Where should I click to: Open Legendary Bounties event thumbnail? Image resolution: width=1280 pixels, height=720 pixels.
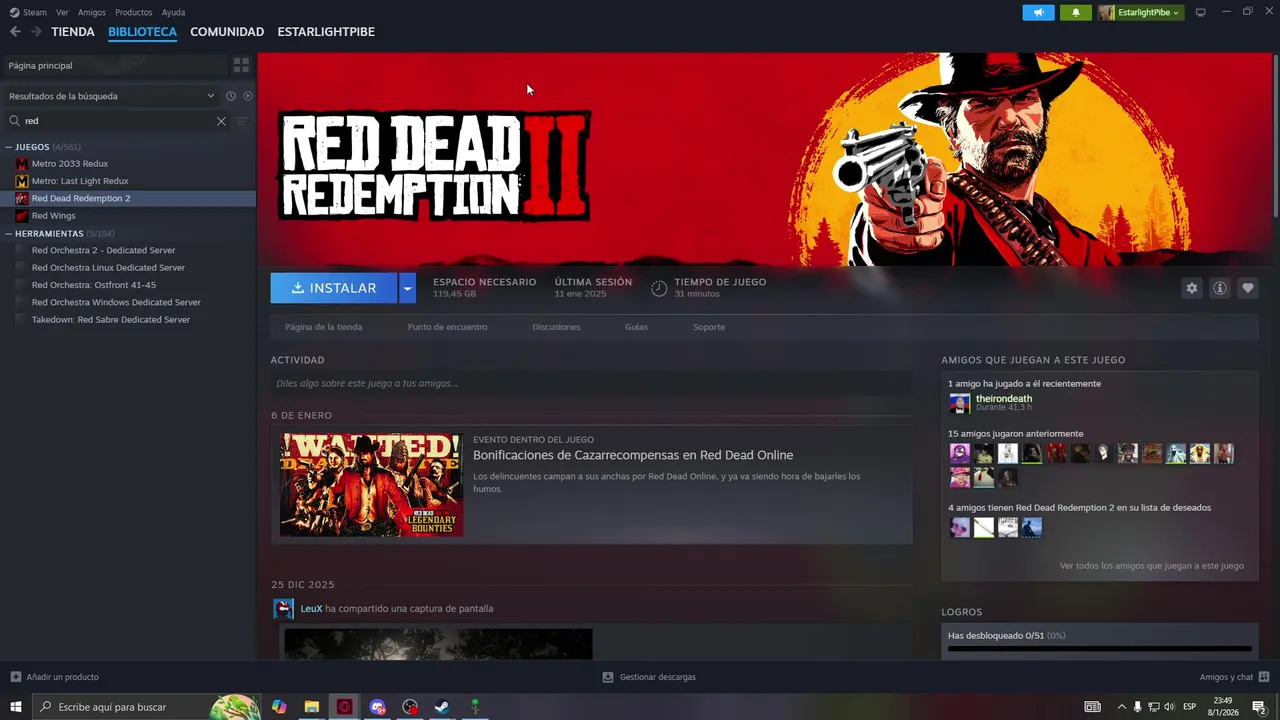tap(371, 484)
